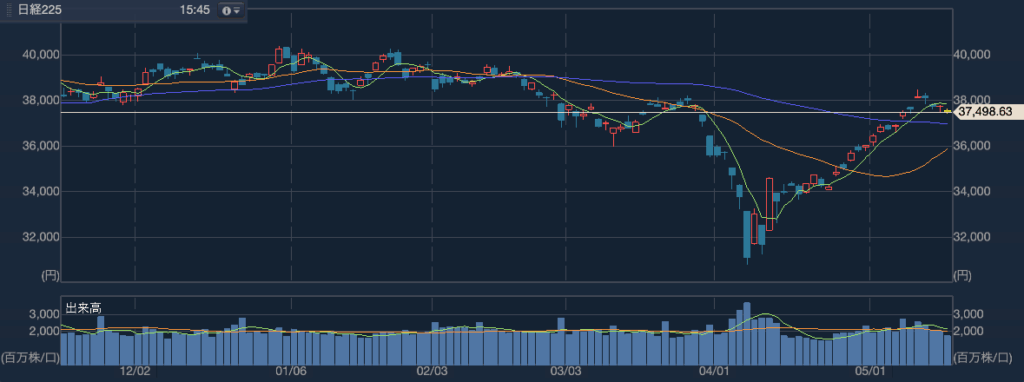The width and height of the screenshot is (1024, 382).
Task: Click the left (円) unit label
Action: (50, 276)
